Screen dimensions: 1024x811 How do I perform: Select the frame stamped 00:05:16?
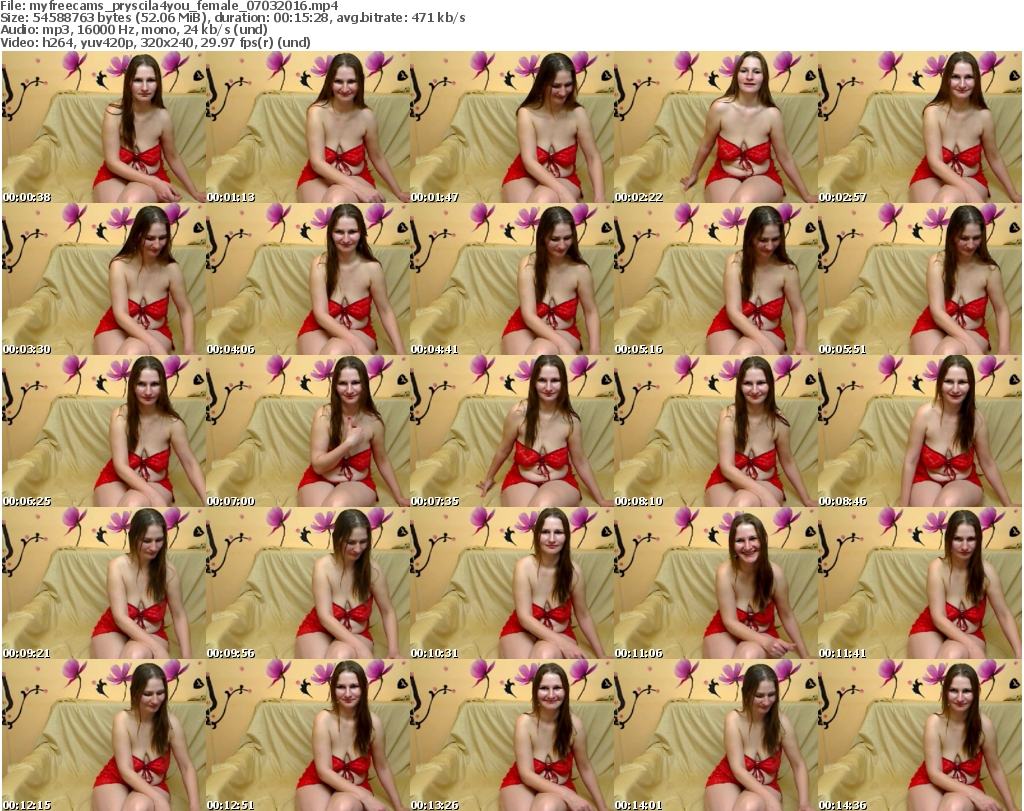[x=715, y=280]
